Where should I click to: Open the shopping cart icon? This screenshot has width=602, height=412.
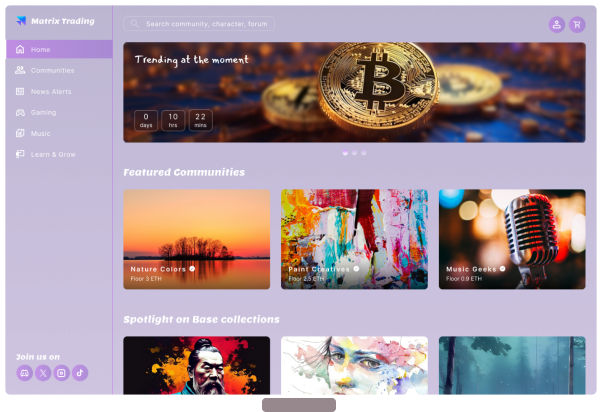(577, 25)
